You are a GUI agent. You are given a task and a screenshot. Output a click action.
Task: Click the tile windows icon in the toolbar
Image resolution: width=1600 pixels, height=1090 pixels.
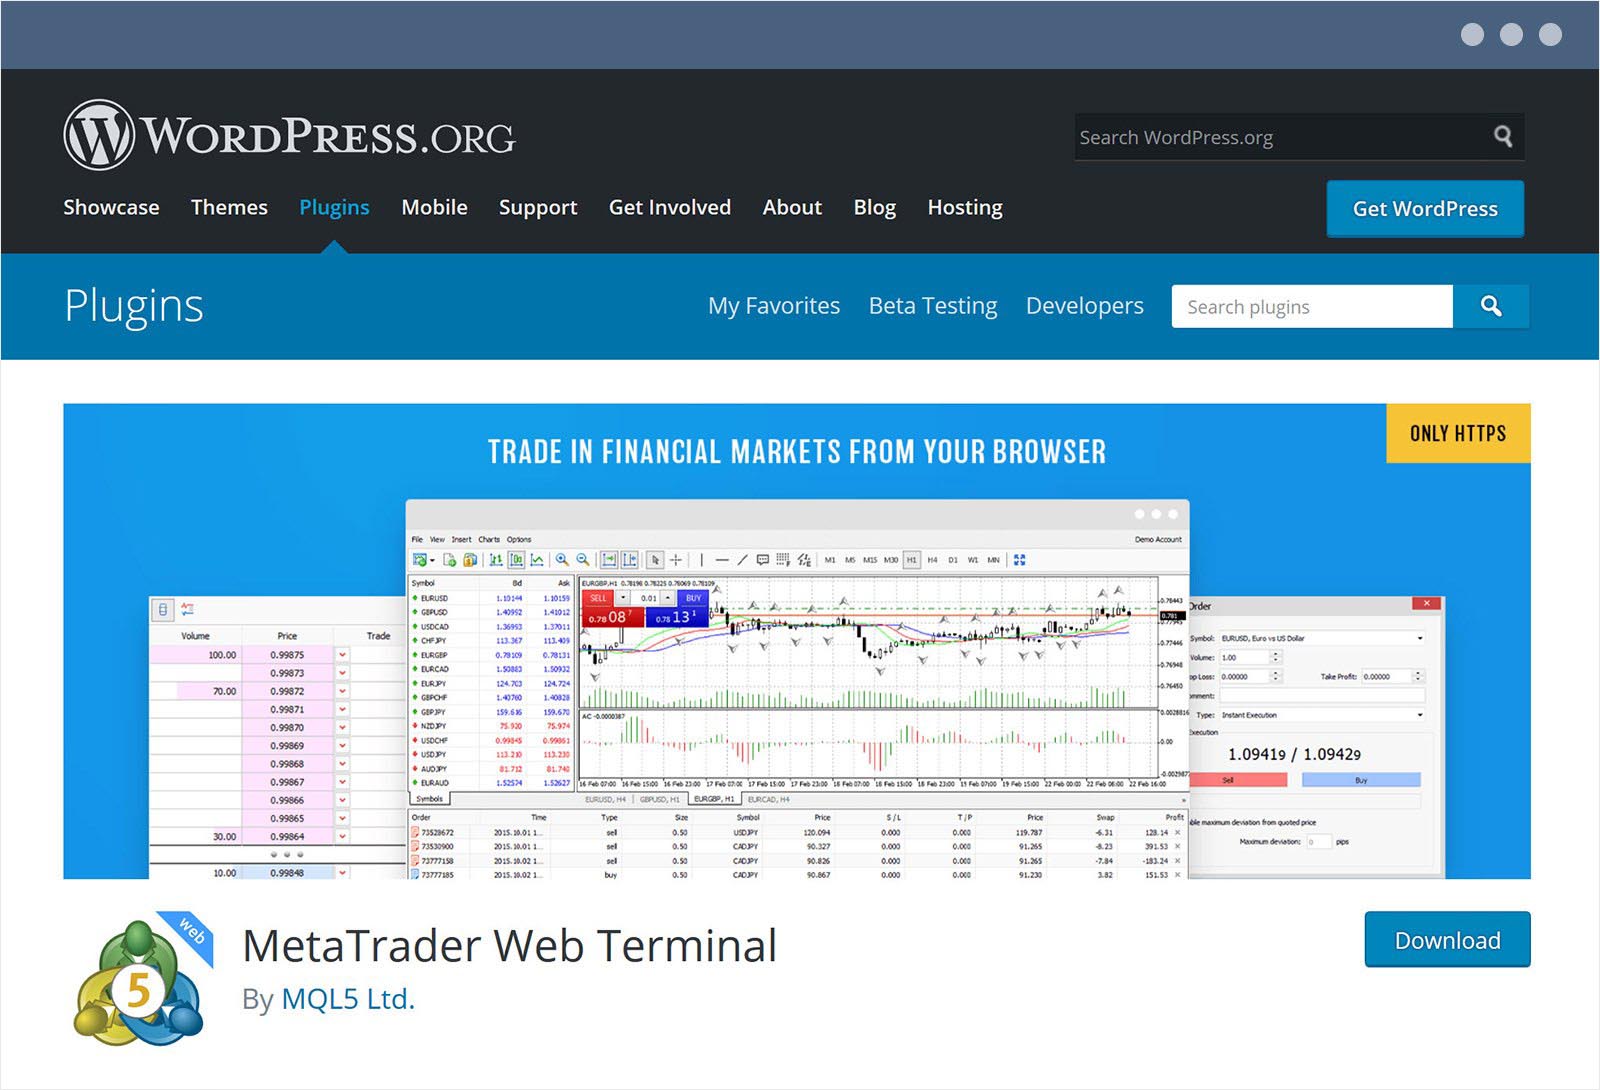[x=1021, y=559]
